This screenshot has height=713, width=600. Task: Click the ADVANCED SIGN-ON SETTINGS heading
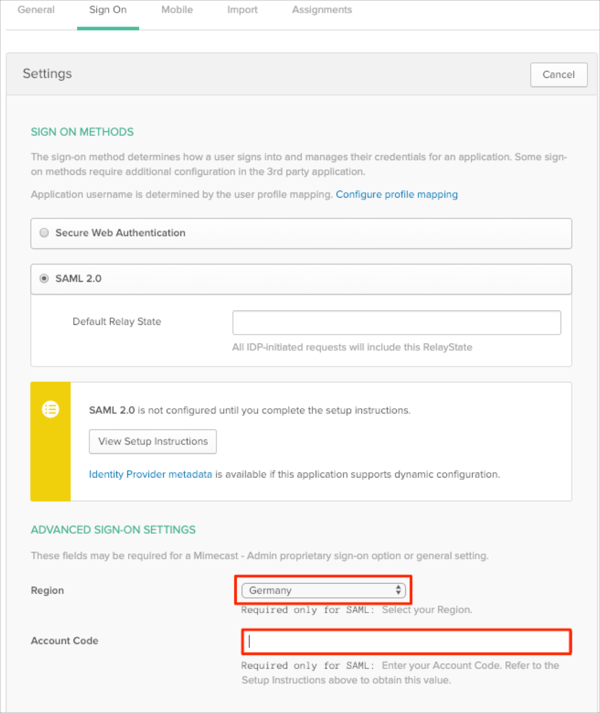pos(113,529)
